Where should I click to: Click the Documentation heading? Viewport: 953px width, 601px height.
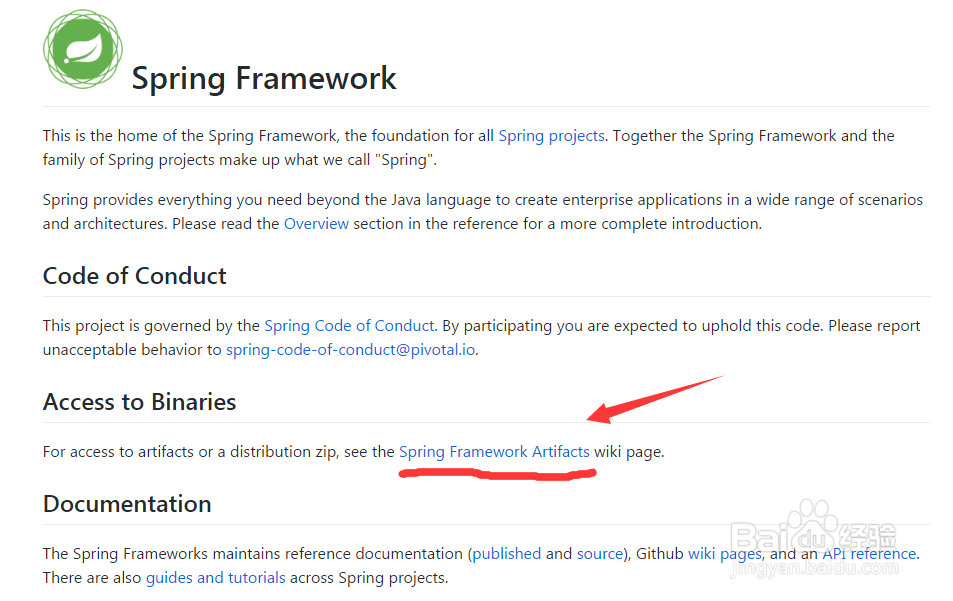127,504
